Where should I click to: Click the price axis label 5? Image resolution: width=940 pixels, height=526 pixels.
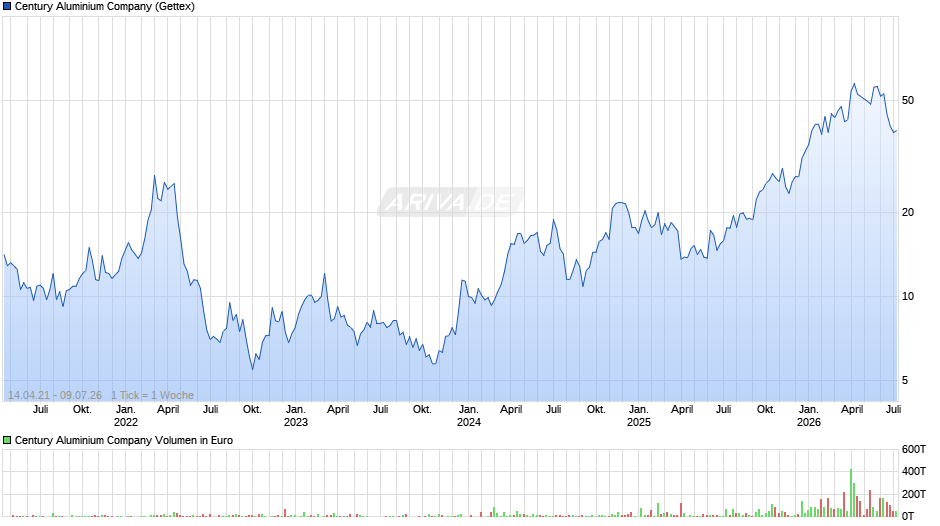click(905, 380)
